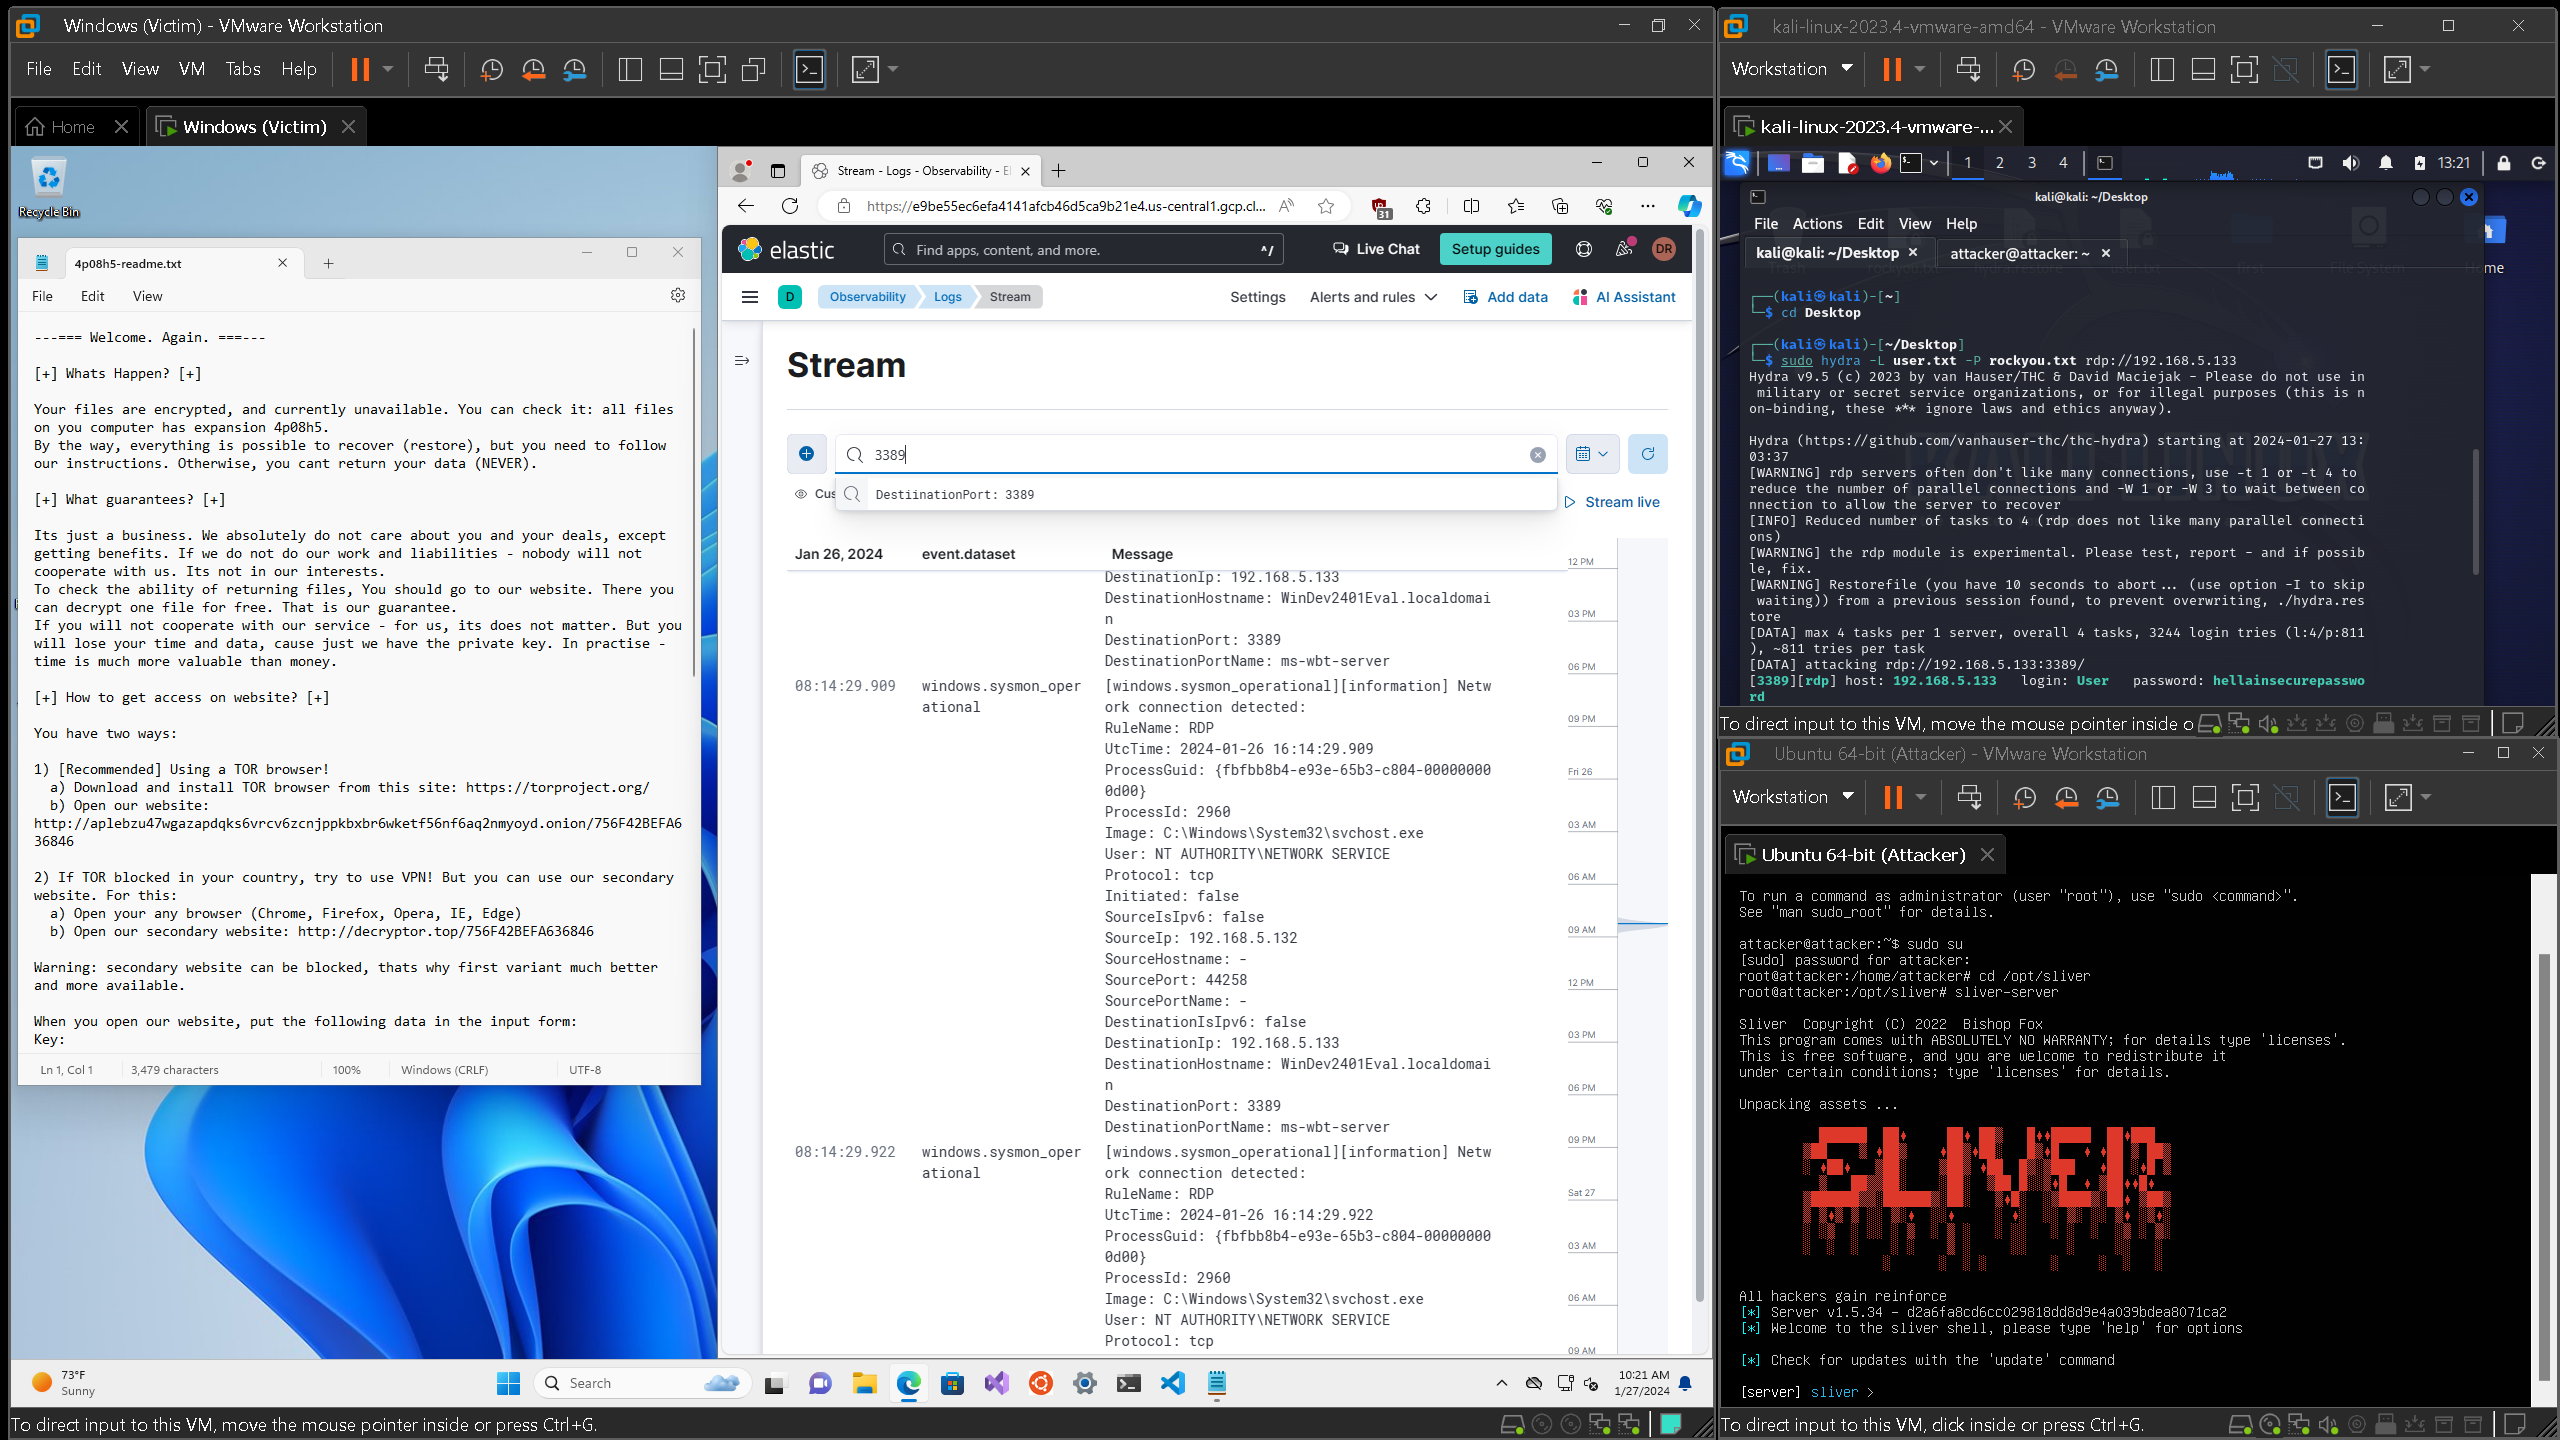Open the Edge extensions puzzle icon

[x=1423, y=206]
